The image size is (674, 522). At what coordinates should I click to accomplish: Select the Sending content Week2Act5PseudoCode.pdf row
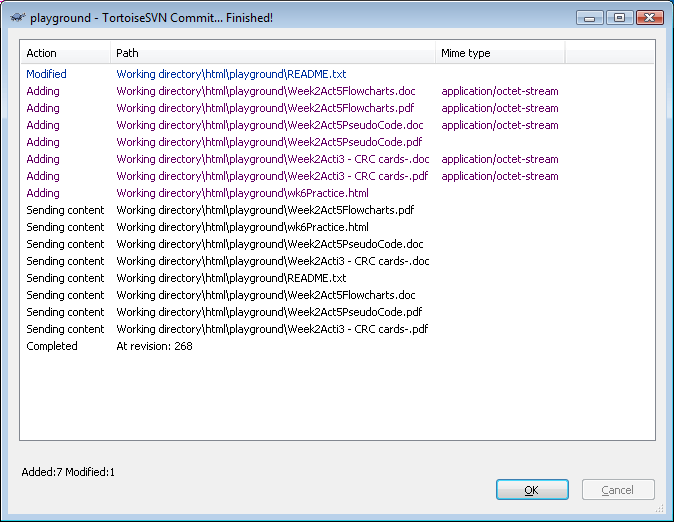coord(269,312)
